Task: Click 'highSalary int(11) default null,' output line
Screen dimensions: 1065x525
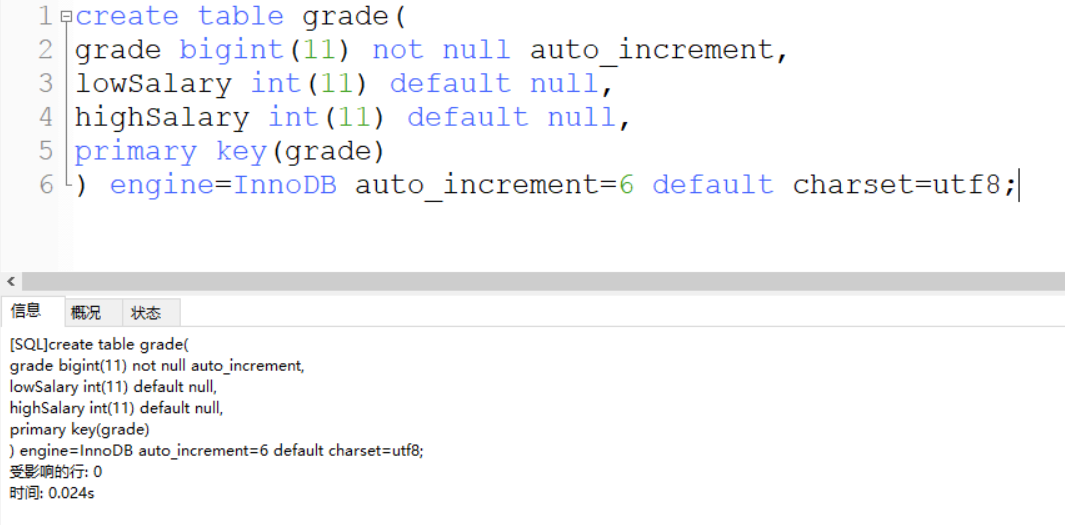Action: coord(116,409)
